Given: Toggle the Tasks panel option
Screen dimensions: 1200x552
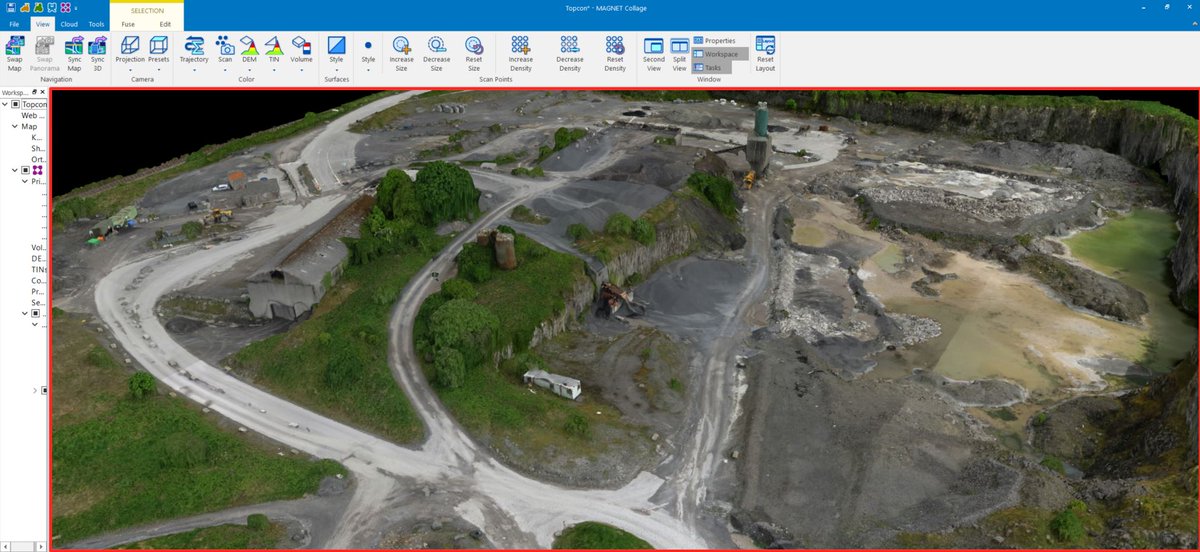Looking at the screenshot, I should pyautogui.click(x=712, y=67).
